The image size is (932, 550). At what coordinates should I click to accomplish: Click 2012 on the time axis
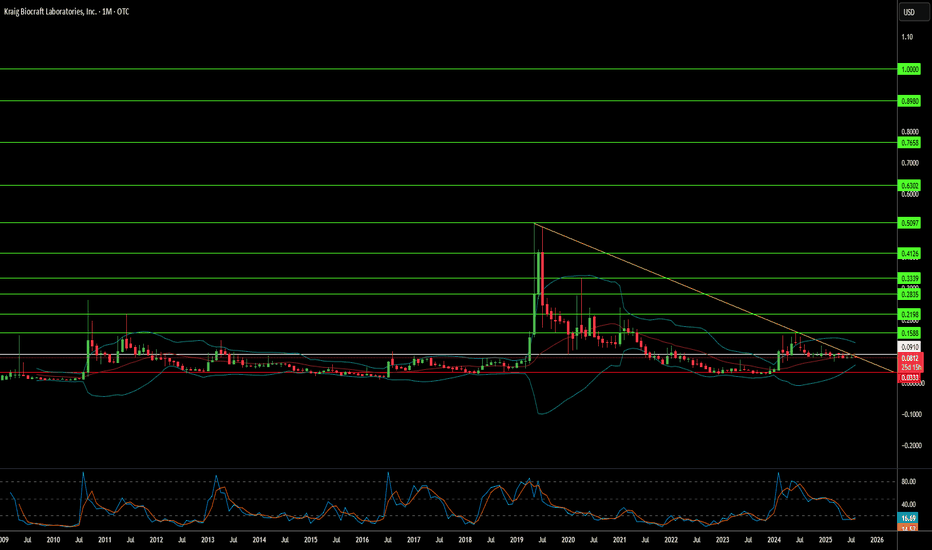pos(156,540)
